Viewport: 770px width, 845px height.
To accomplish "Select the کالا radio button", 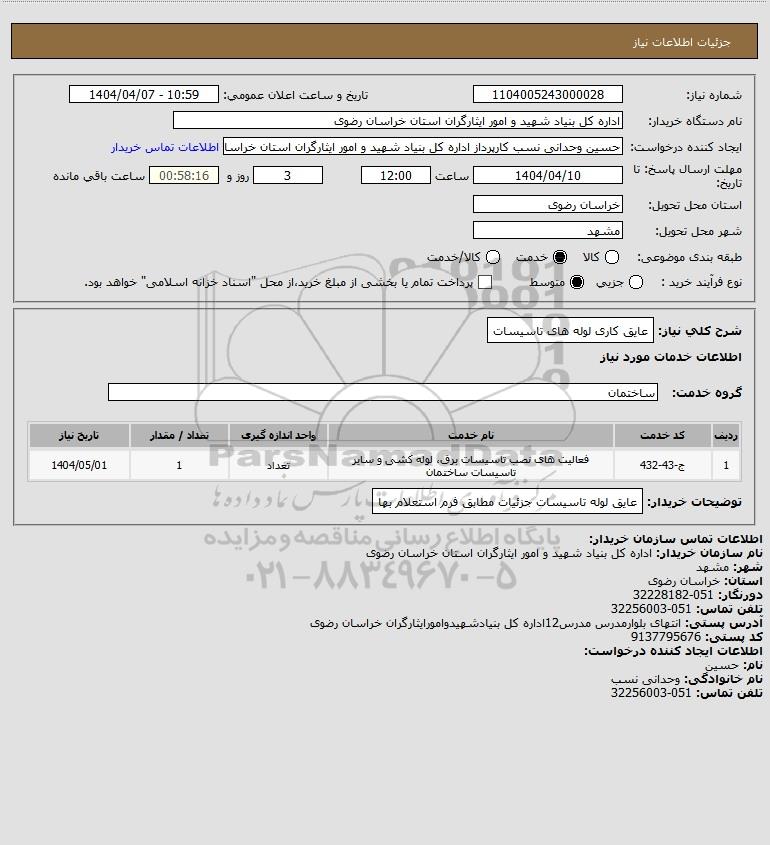I will pyautogui.click(x=612, y=258).
